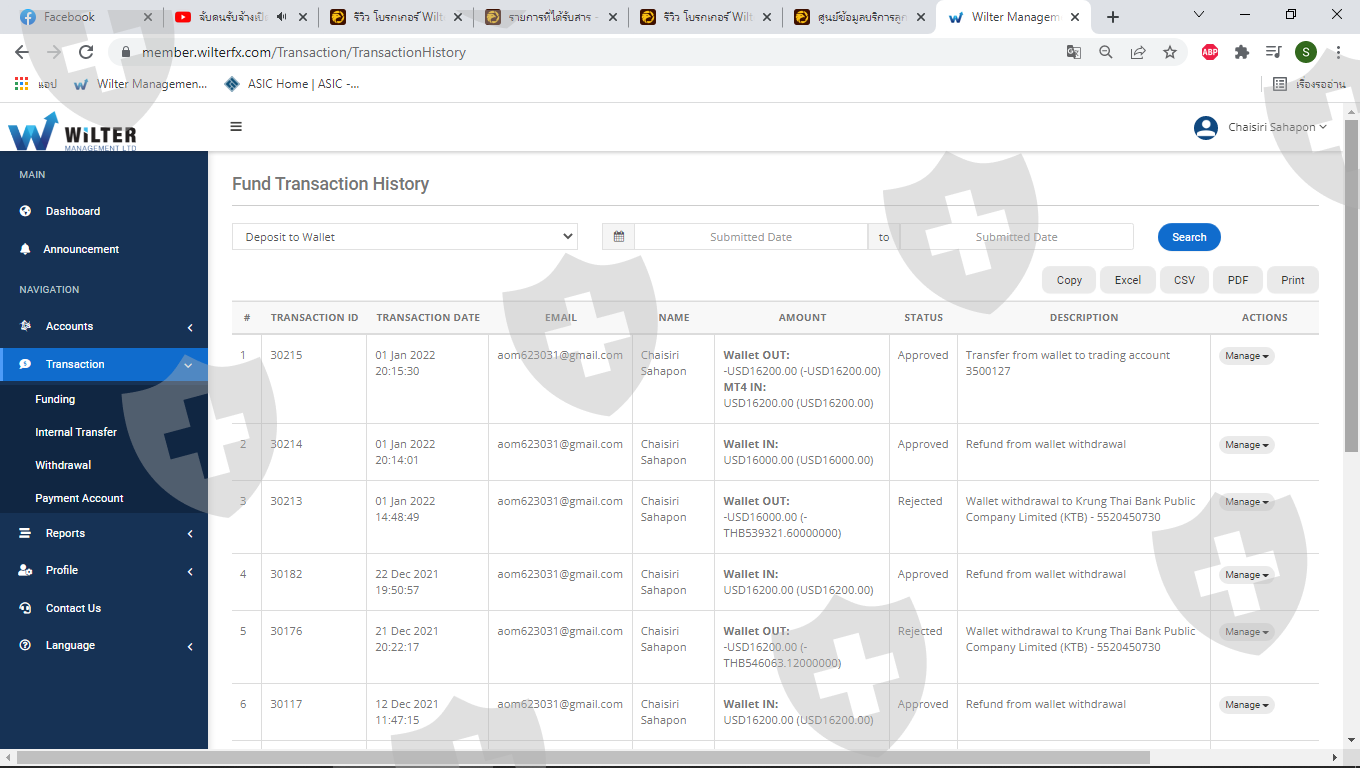The height and width of the screenshot is (768, 1360).
Task: Click the AdBlock Plus extension icon
Action: click(x=1210, y=52)
